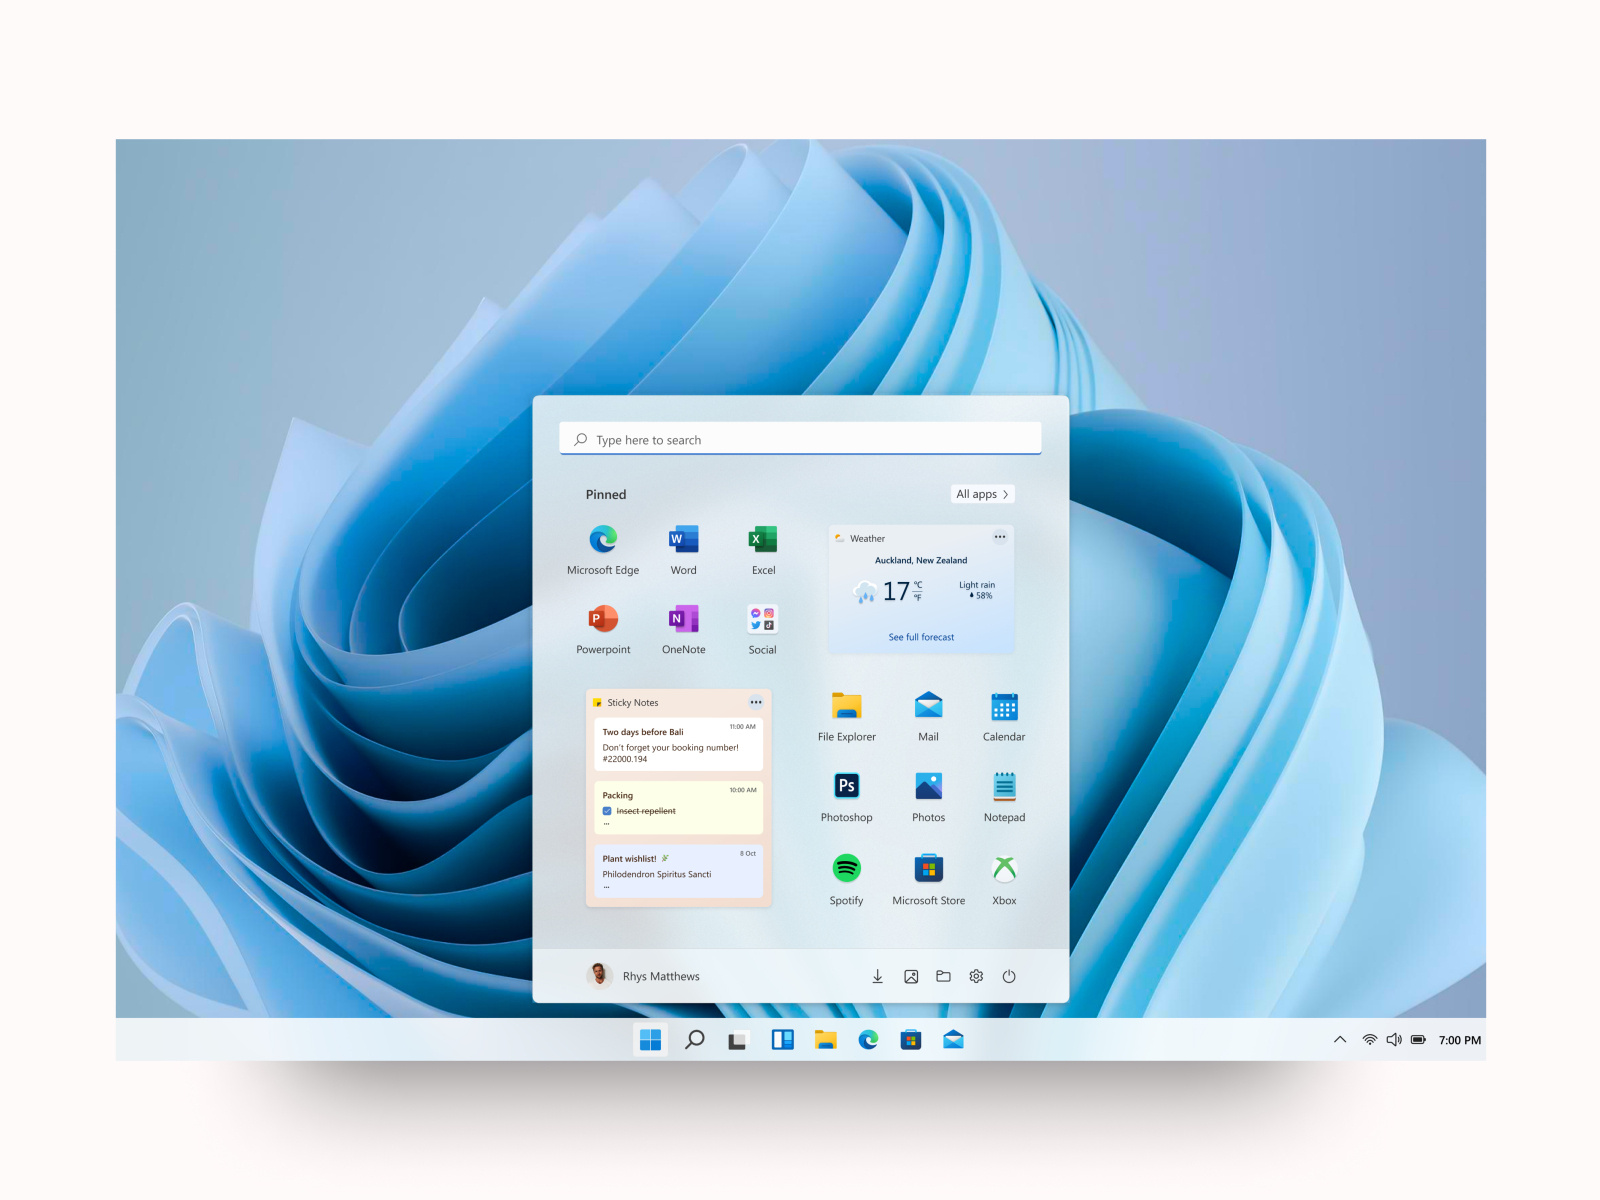
Task: Open volume control in system tray
Action: pyautogui.click(x=1394, y=1040)
